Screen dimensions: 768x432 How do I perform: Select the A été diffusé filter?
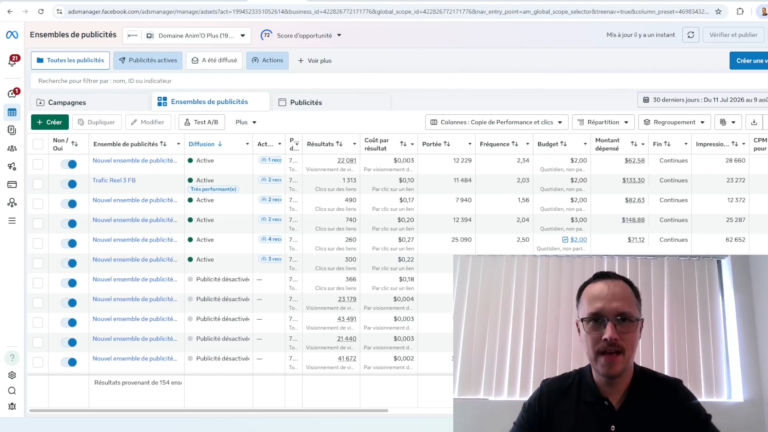click(215, 61)
